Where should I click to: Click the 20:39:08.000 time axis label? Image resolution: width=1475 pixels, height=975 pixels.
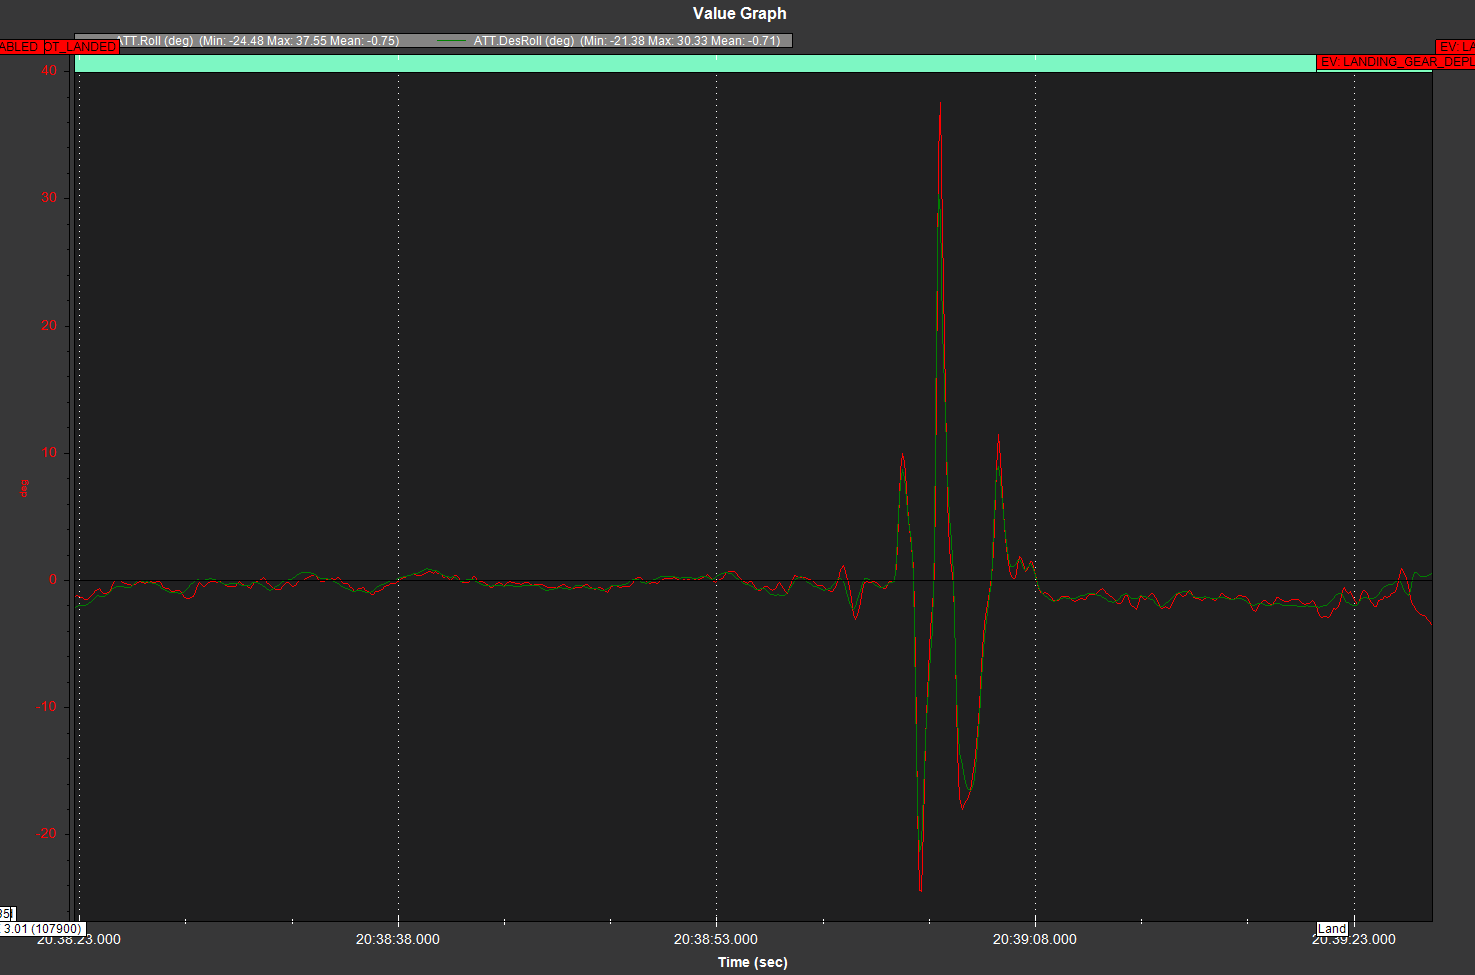point(1035,940)
